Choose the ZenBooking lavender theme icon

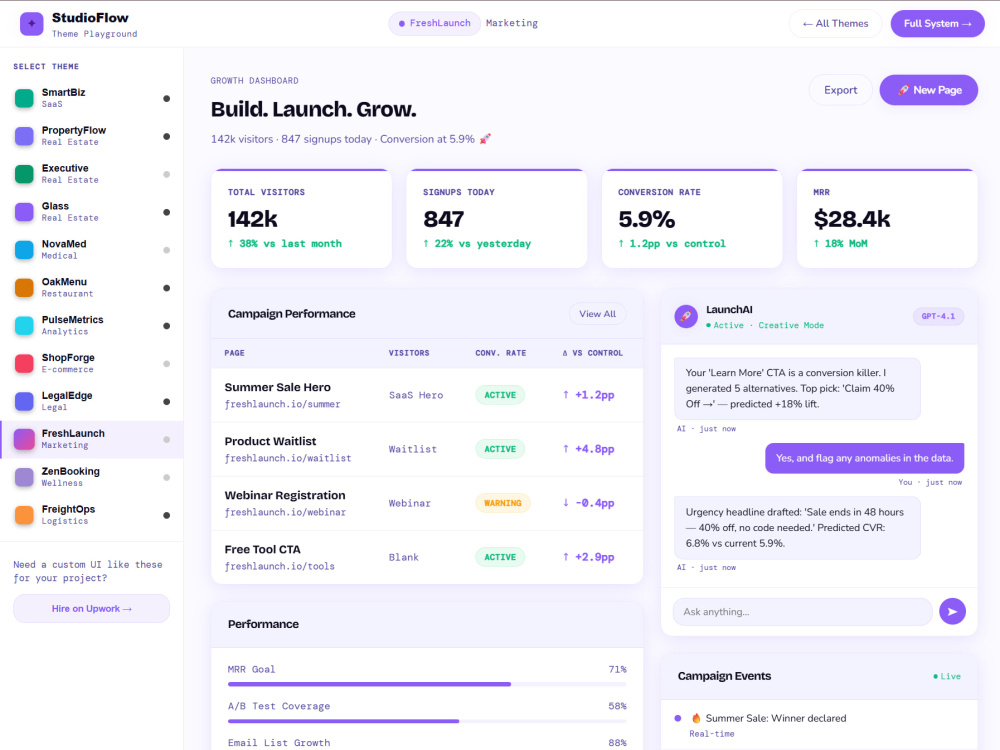coord(24,477)
